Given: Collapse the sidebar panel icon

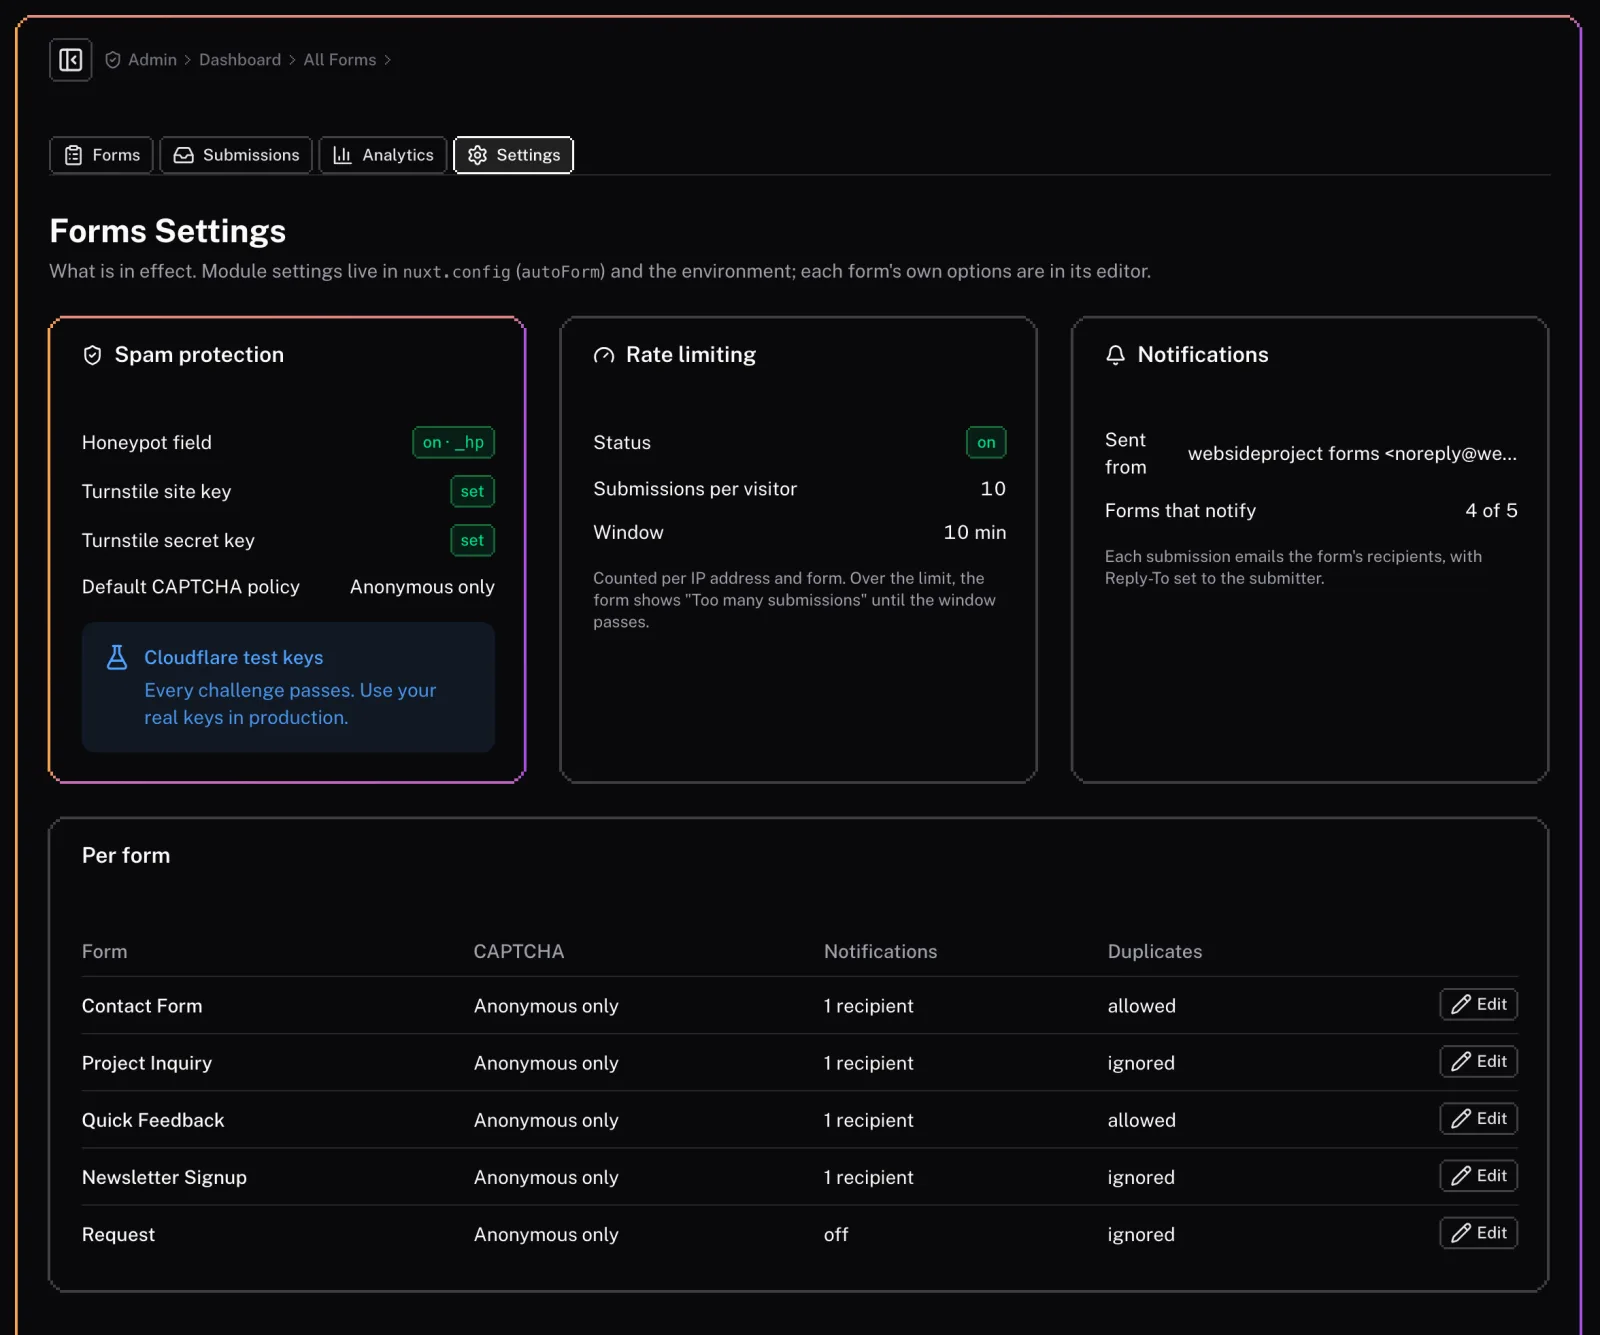Looking at the screenshot, I should coord(71,60).
